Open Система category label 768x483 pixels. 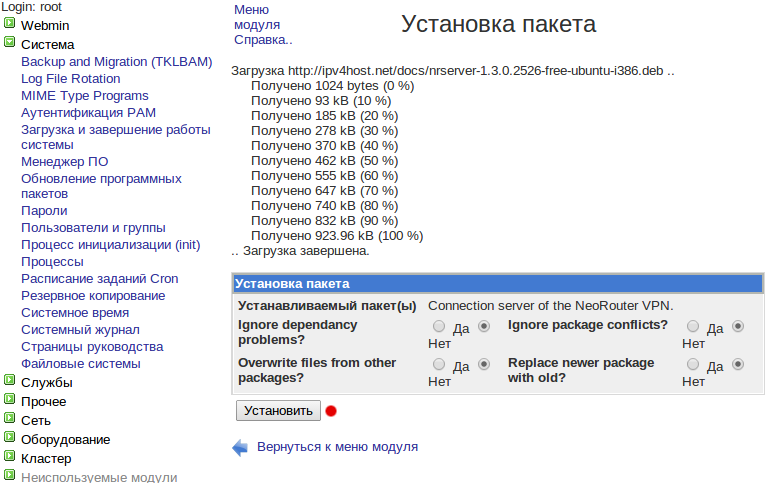coord(48,45)
